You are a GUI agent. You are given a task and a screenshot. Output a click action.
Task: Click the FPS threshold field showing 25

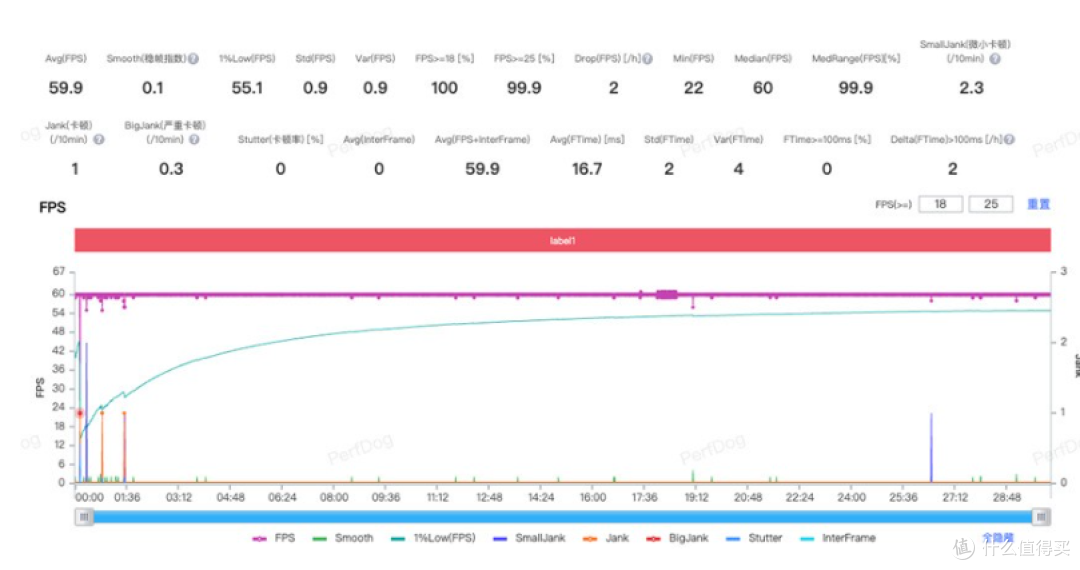(x=990, y=204)
